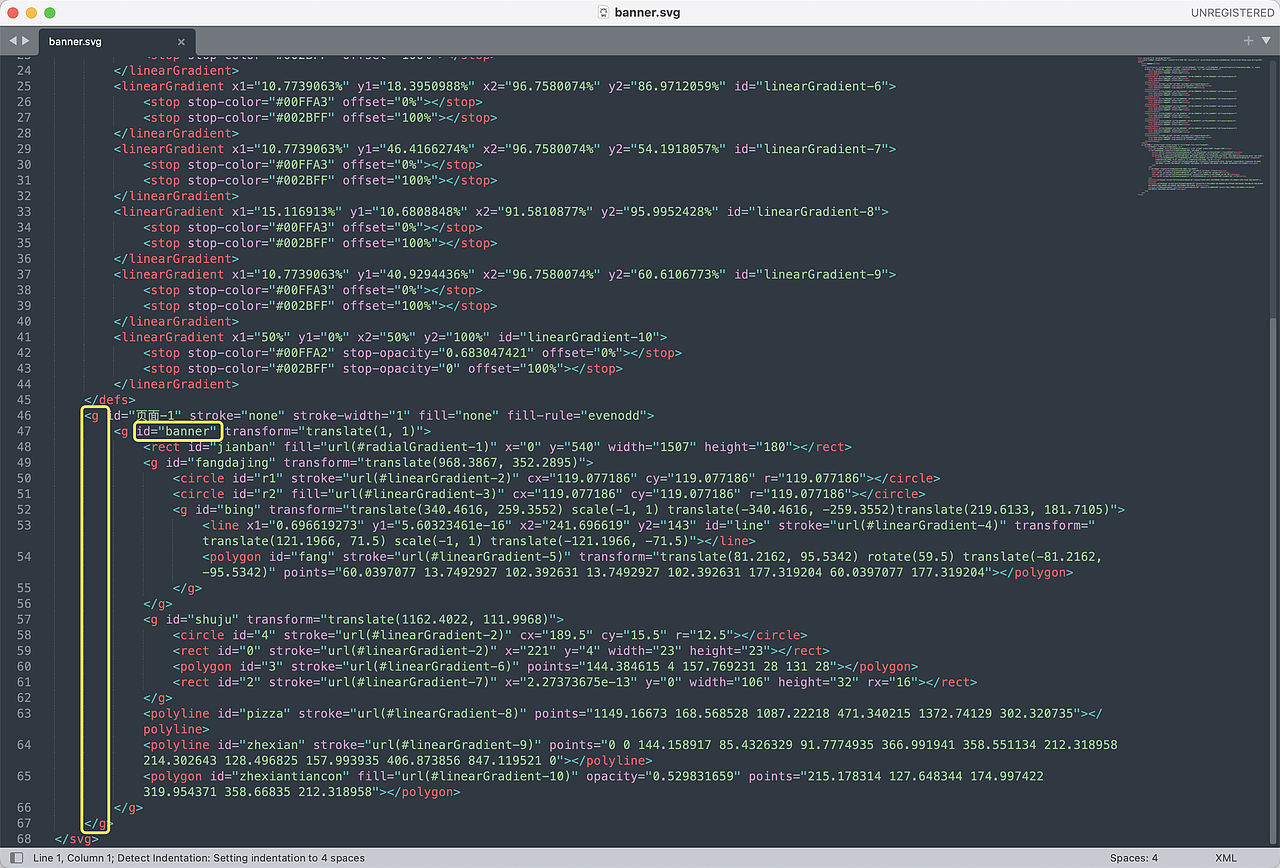Open a new tab with plus icon
1280x868 pixels.
(1248, 41)
